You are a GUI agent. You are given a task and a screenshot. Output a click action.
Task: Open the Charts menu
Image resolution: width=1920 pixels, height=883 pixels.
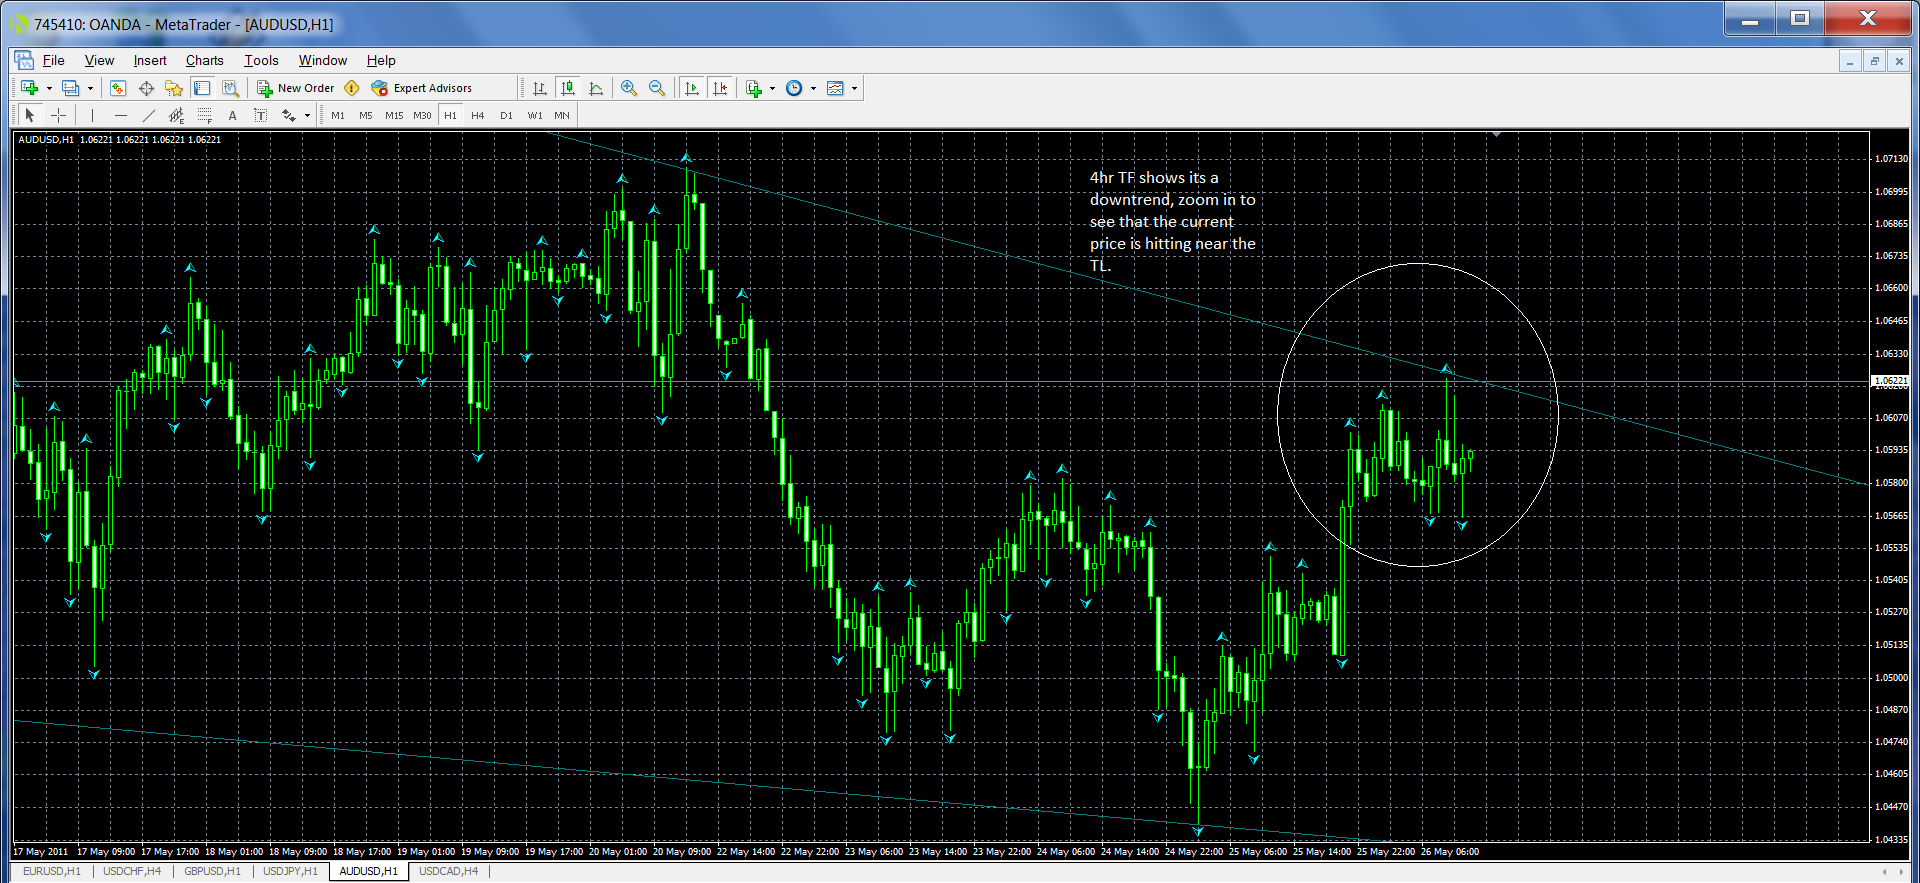pyautogui.click(x=204, y=60)
